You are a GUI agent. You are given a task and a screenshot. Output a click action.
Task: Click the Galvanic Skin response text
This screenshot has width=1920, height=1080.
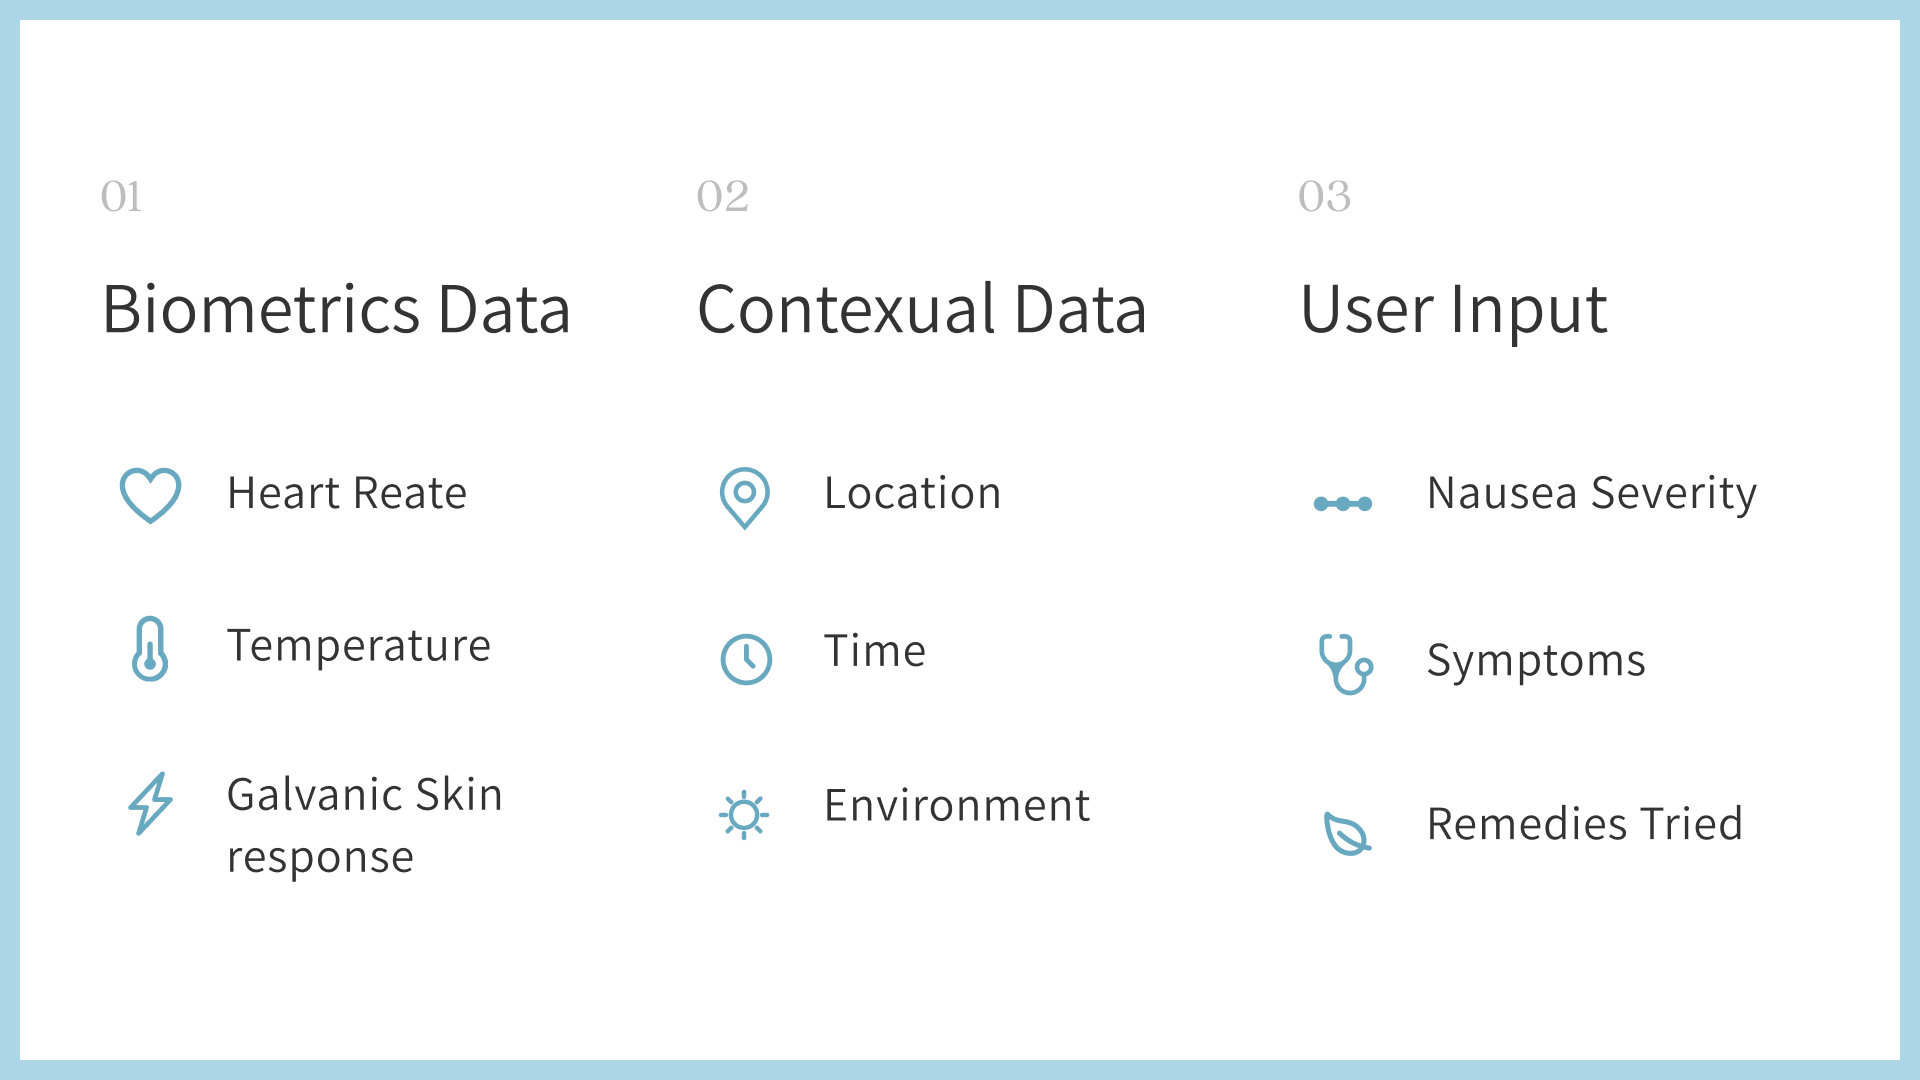364,826
